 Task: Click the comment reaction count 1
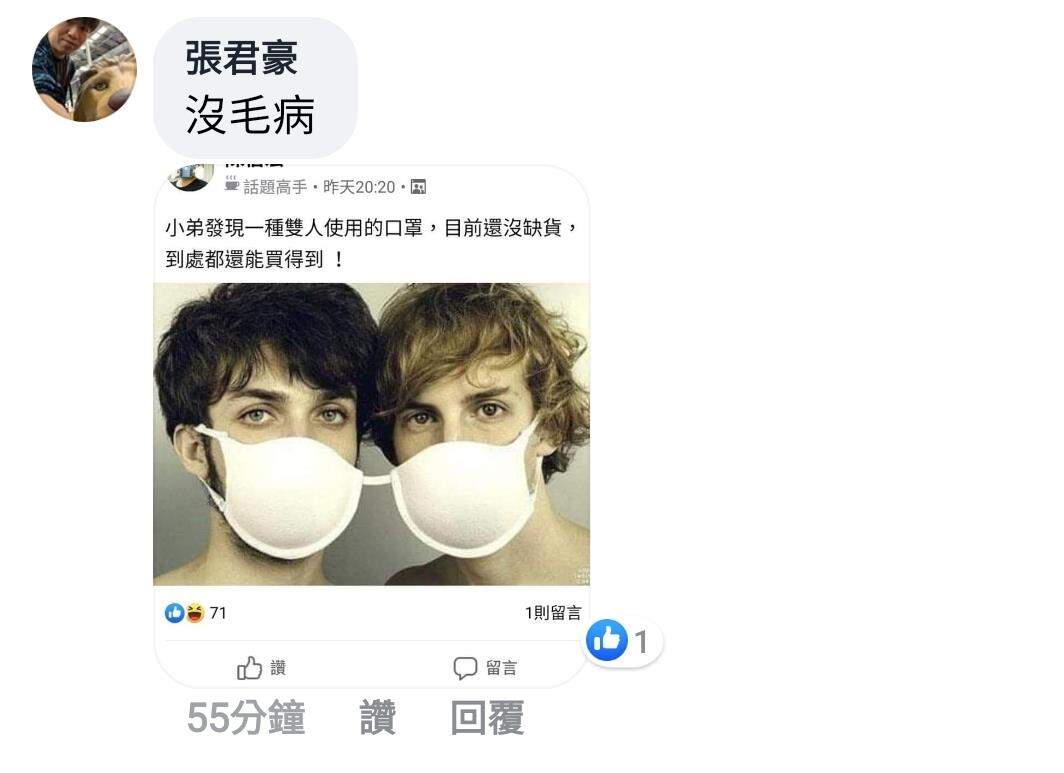[641, 642]
